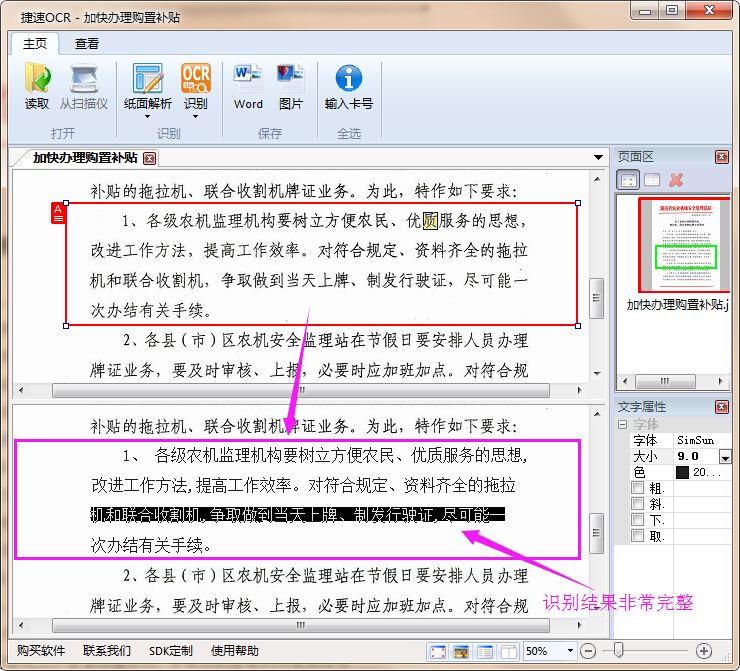Click the upper pane scroll up arrow
Image resolution: width=740 pixels, height=671 pixels.
(x=597, y=179)
